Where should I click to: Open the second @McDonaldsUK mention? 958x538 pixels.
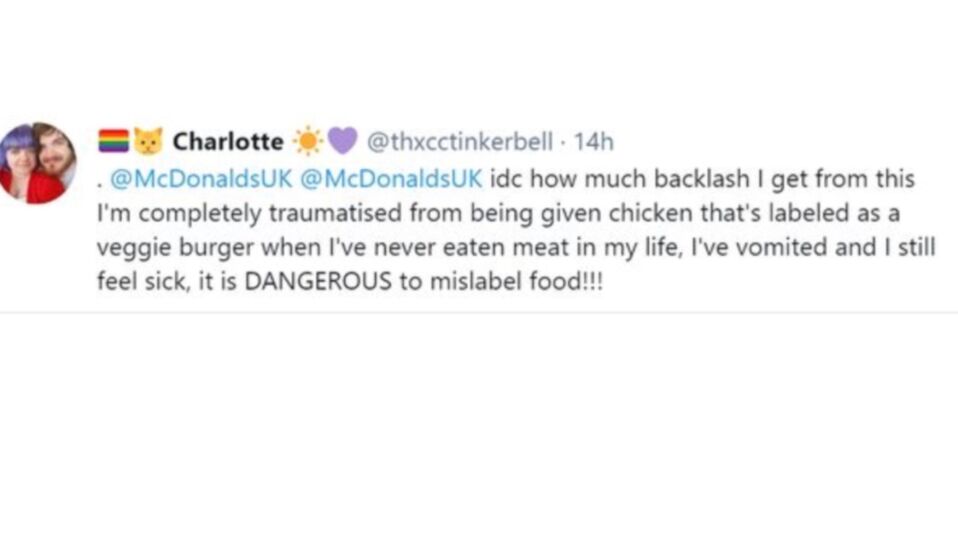pyautogui.click(x=392, y=179)
